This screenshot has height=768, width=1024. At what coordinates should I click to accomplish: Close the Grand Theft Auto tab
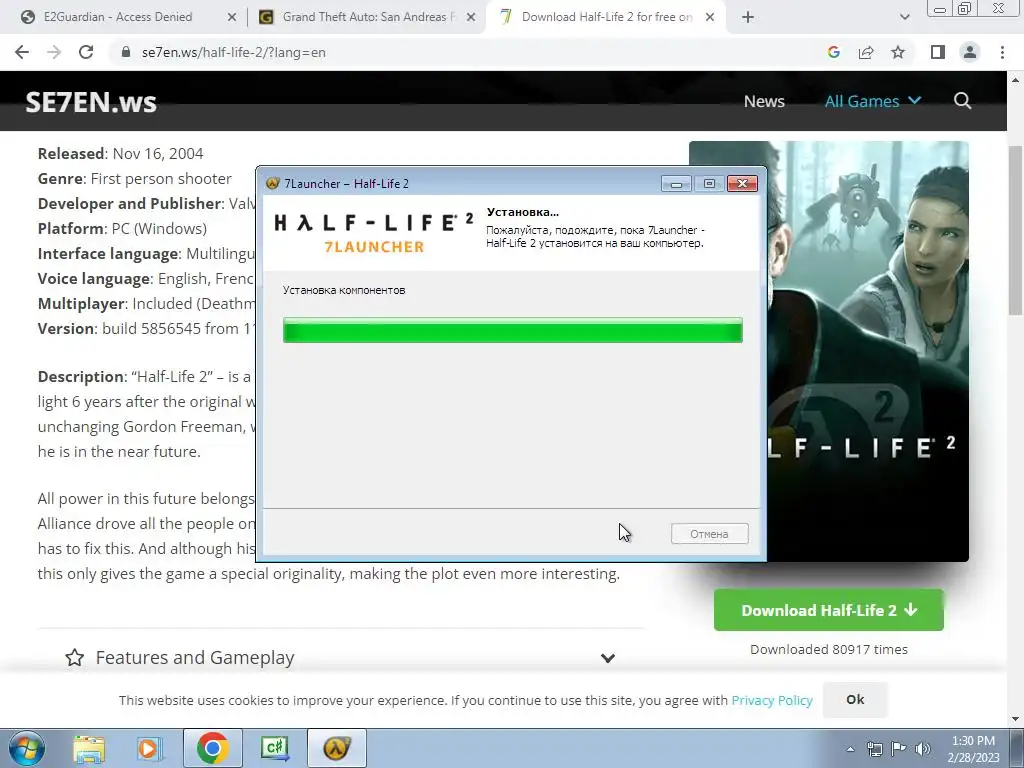coord(470,18)
